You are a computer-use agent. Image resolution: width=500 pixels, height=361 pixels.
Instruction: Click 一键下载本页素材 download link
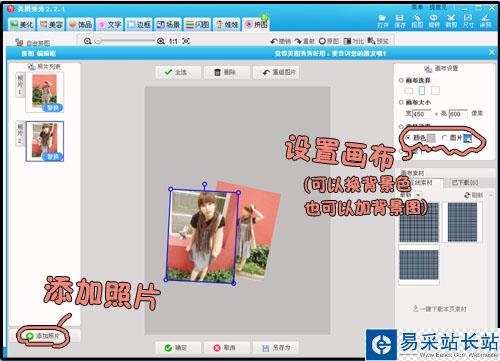[x=440, y=309]
